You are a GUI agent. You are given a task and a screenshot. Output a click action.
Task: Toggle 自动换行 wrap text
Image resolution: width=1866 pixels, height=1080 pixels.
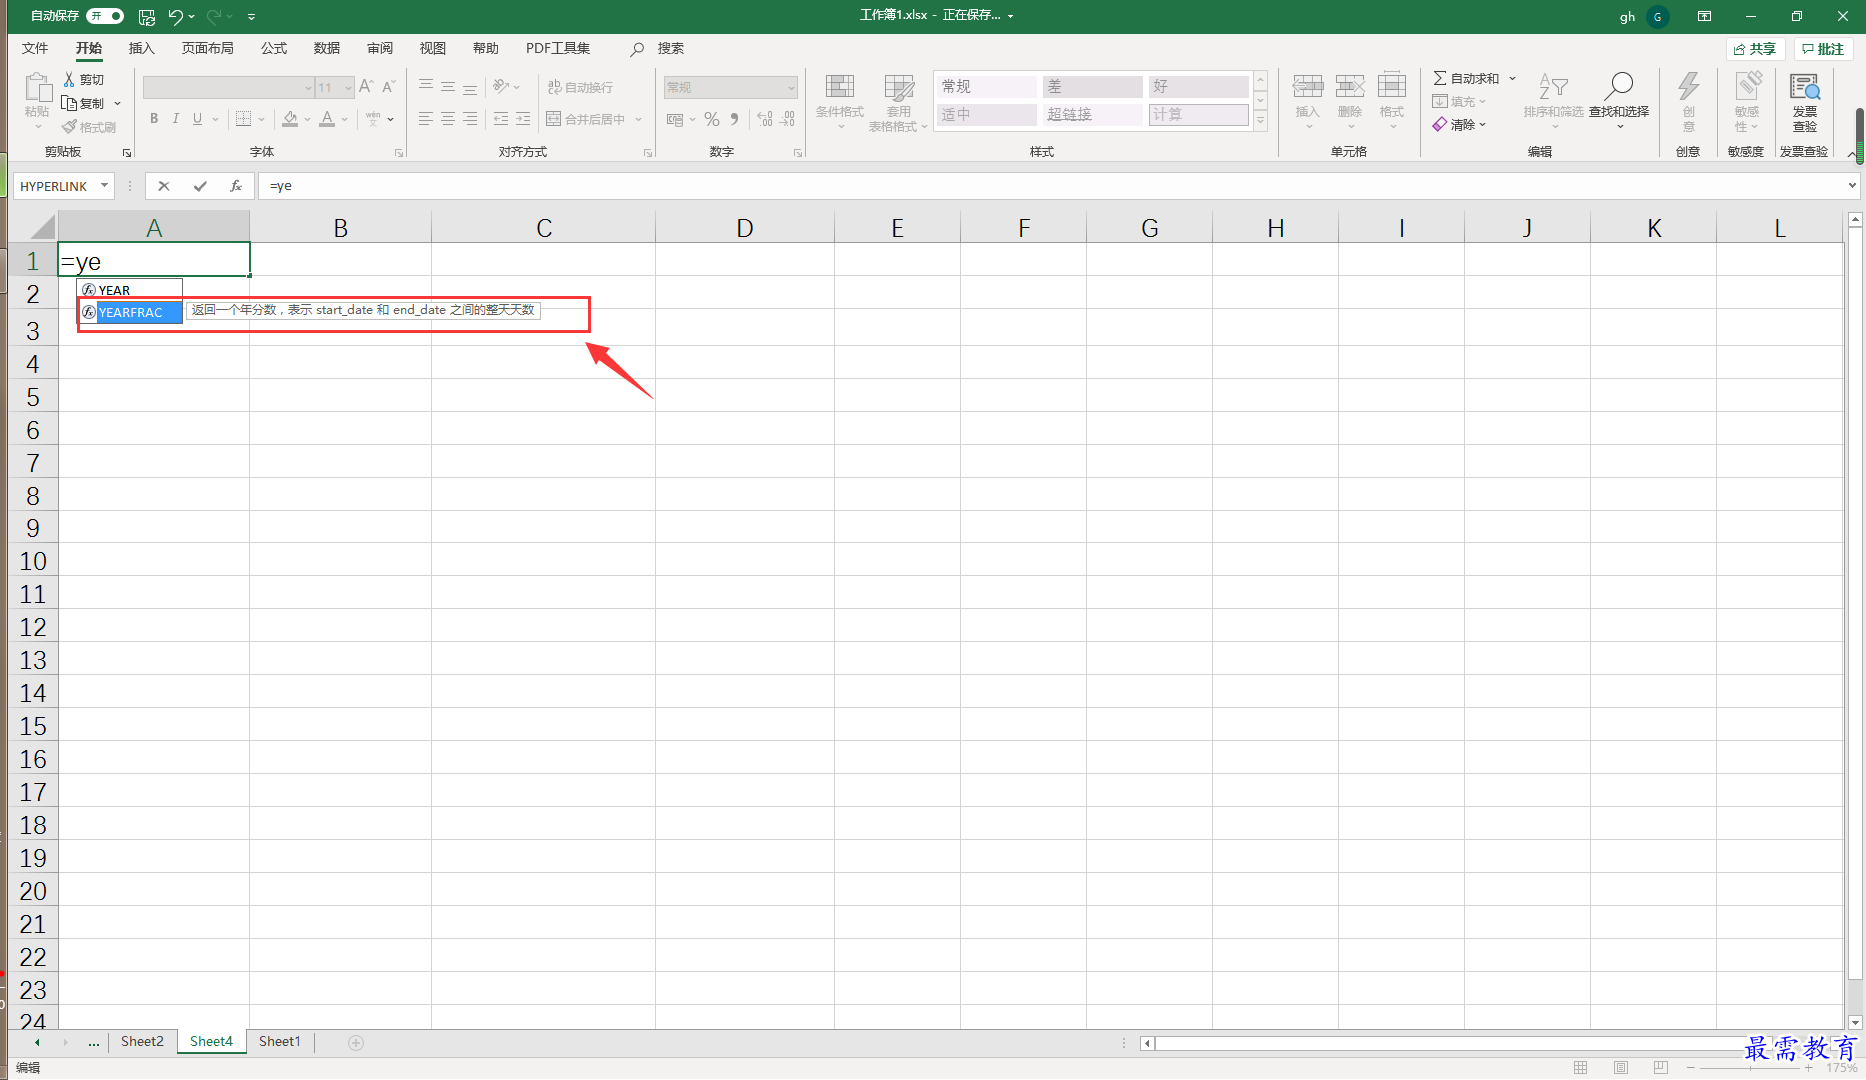point(580,87)
